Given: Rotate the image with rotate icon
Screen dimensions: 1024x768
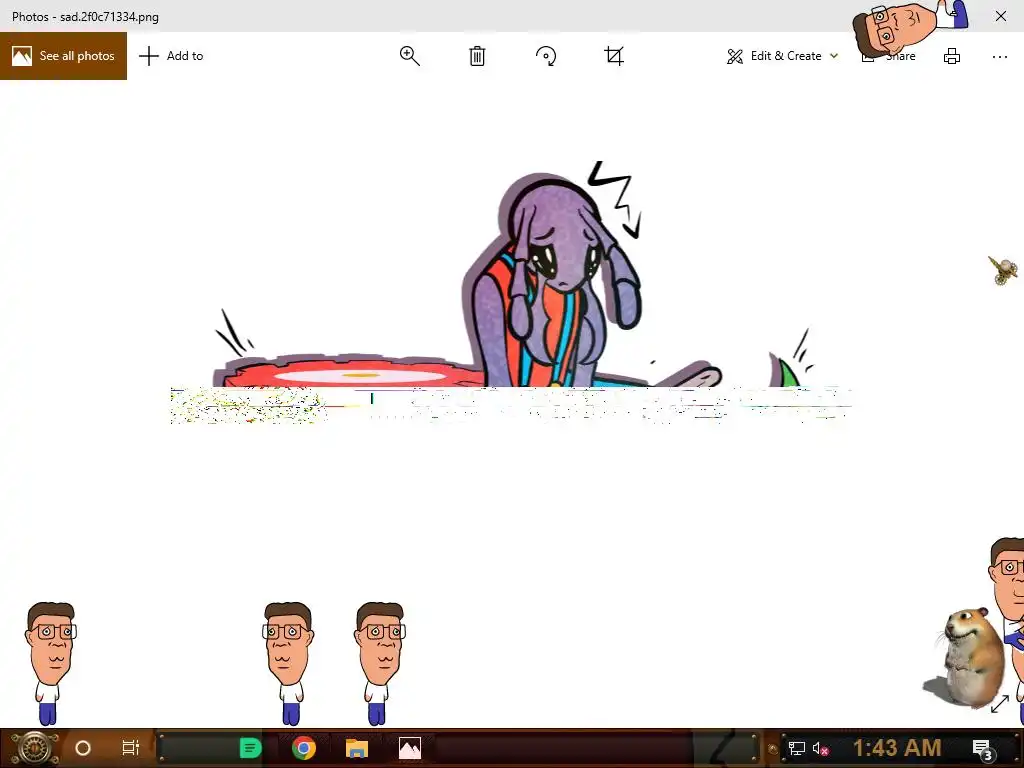Looking at the screenshot, I should click(x=546, y=56).
